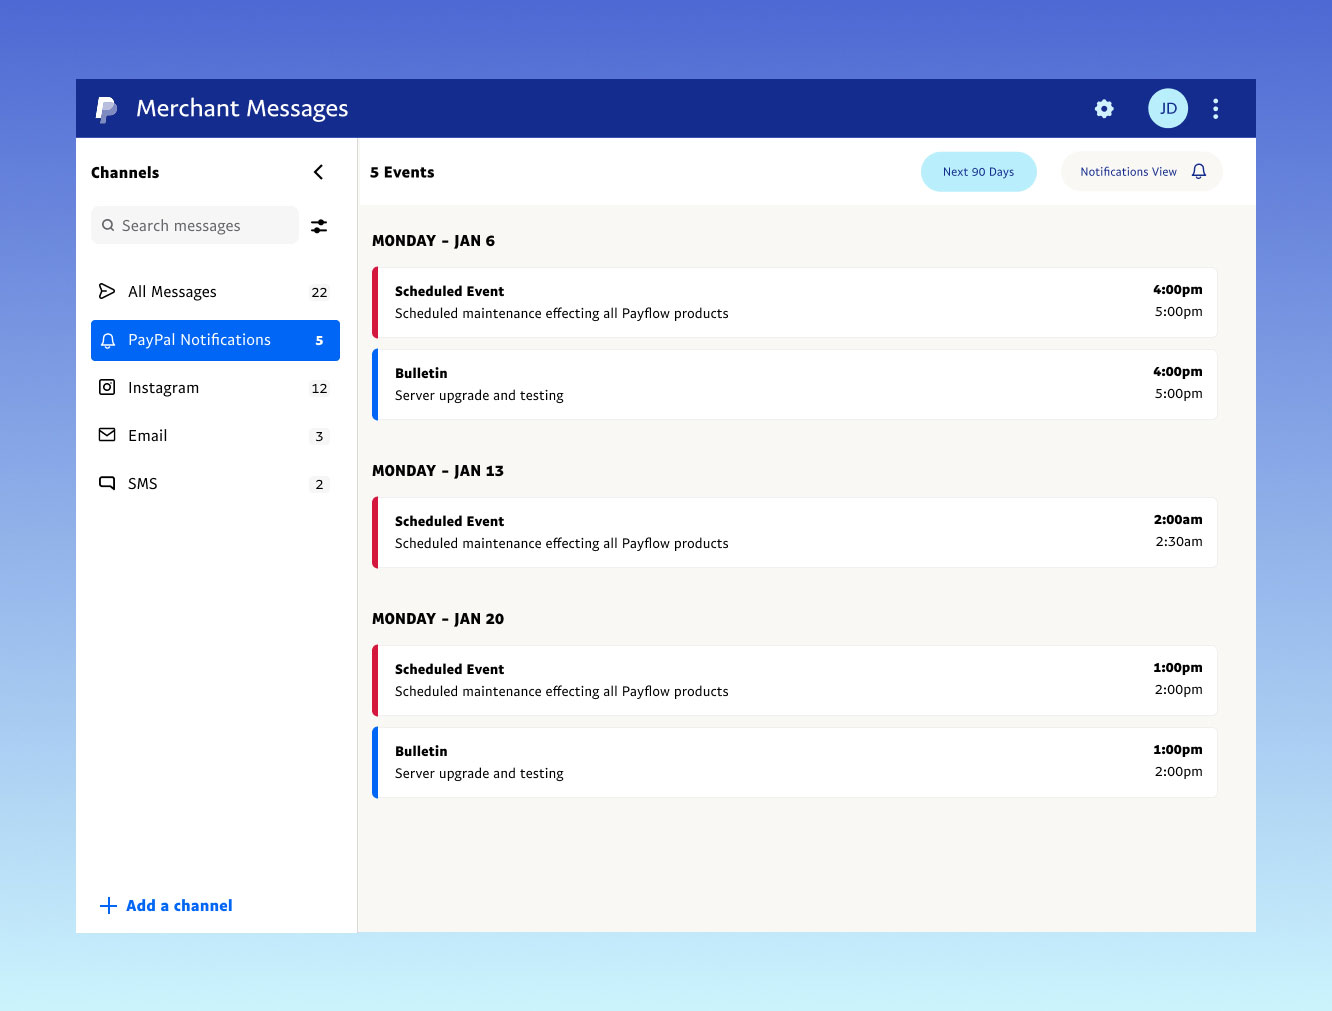Open settings via the gear icon
Screen dimensions: 1332x1011
click(1104, 109)
